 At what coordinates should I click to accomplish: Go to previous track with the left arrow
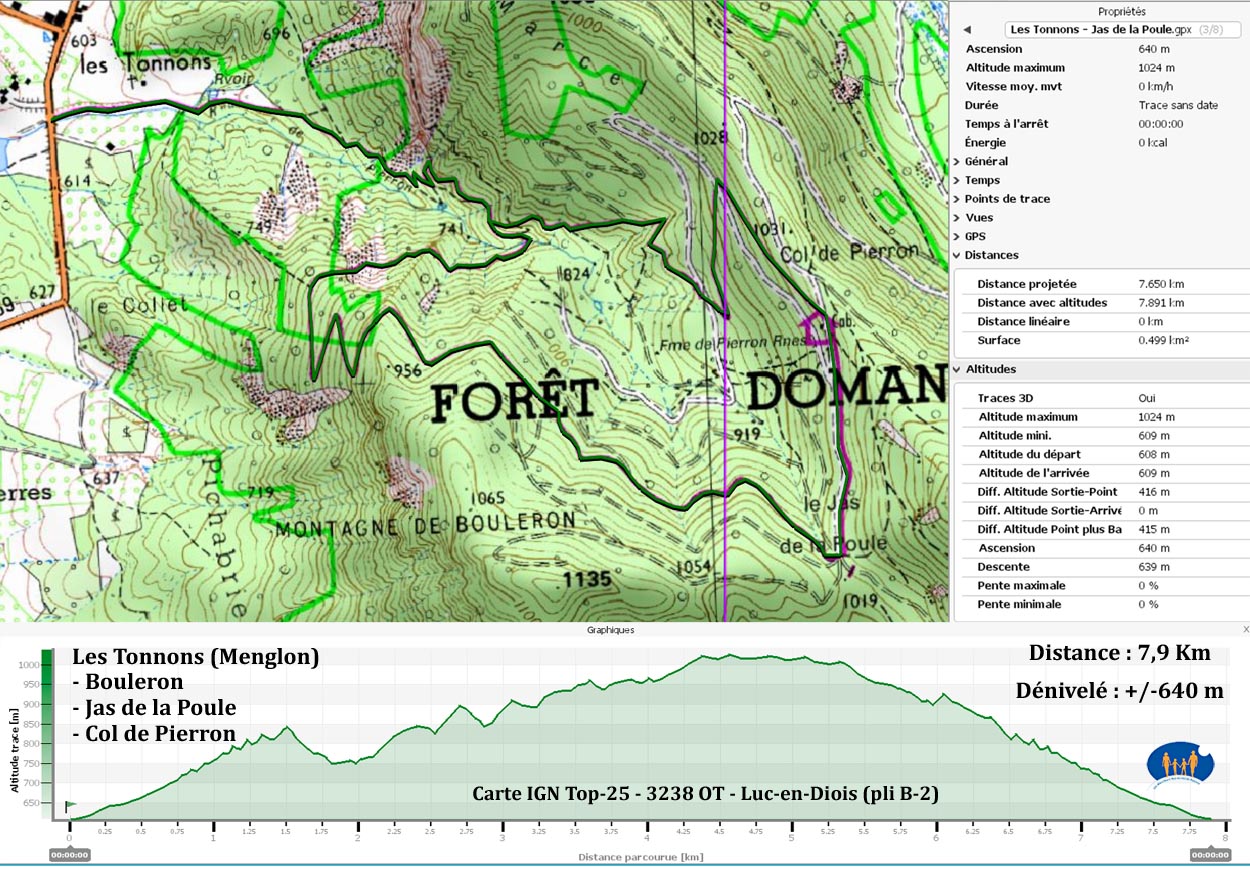pos(967,30)
